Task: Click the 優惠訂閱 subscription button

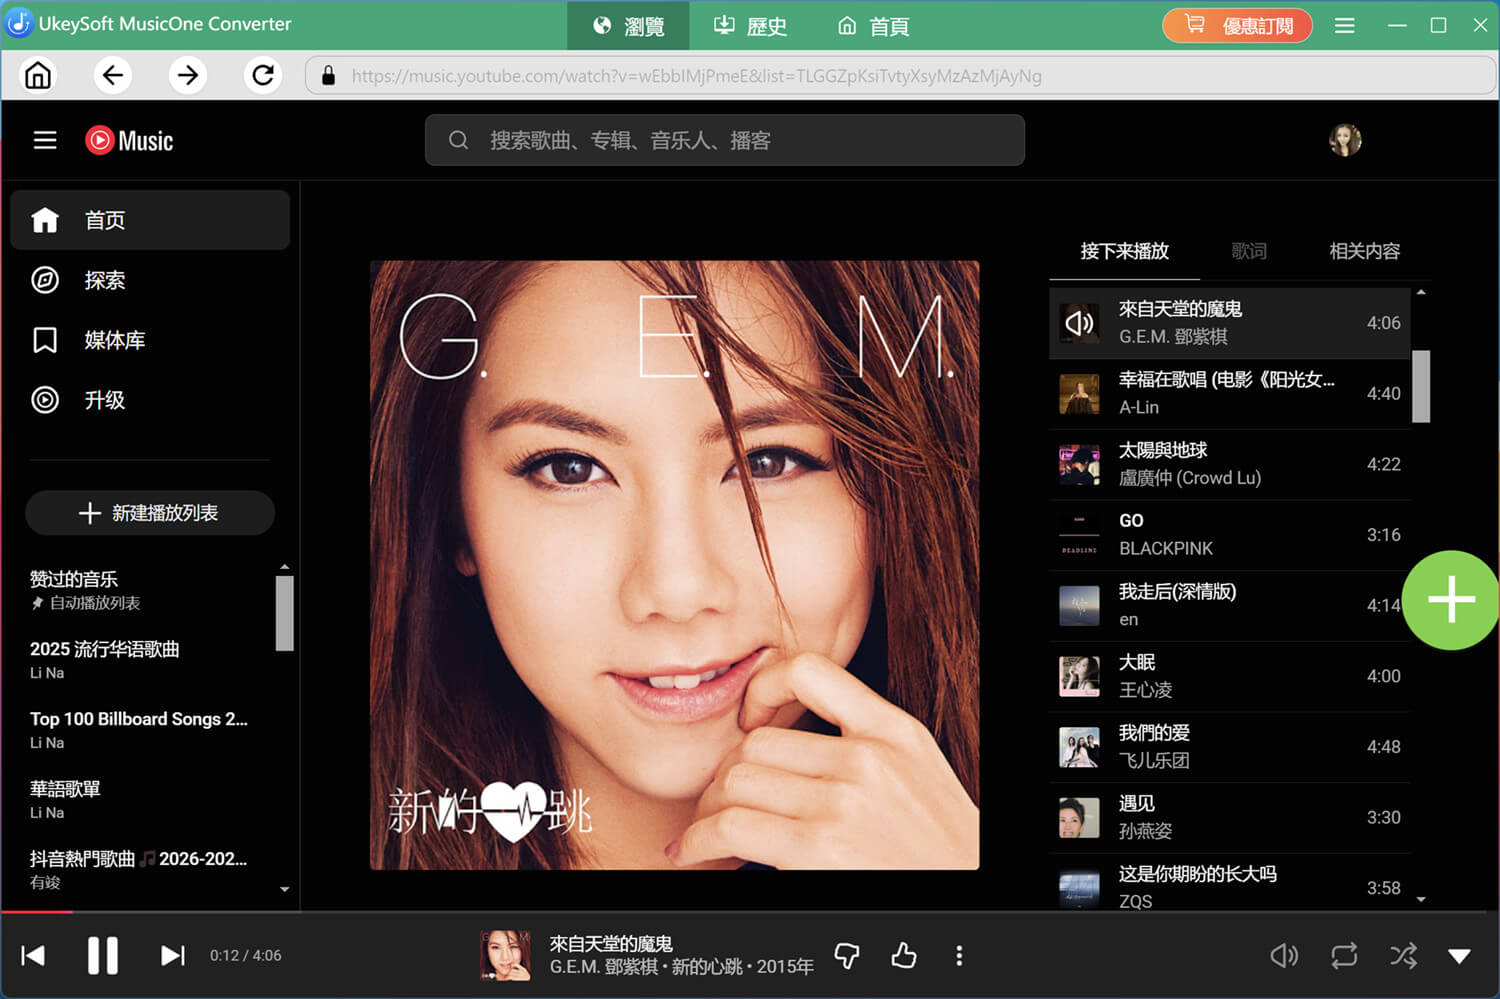Action: pyautogui.click(x=1237, y=25)
